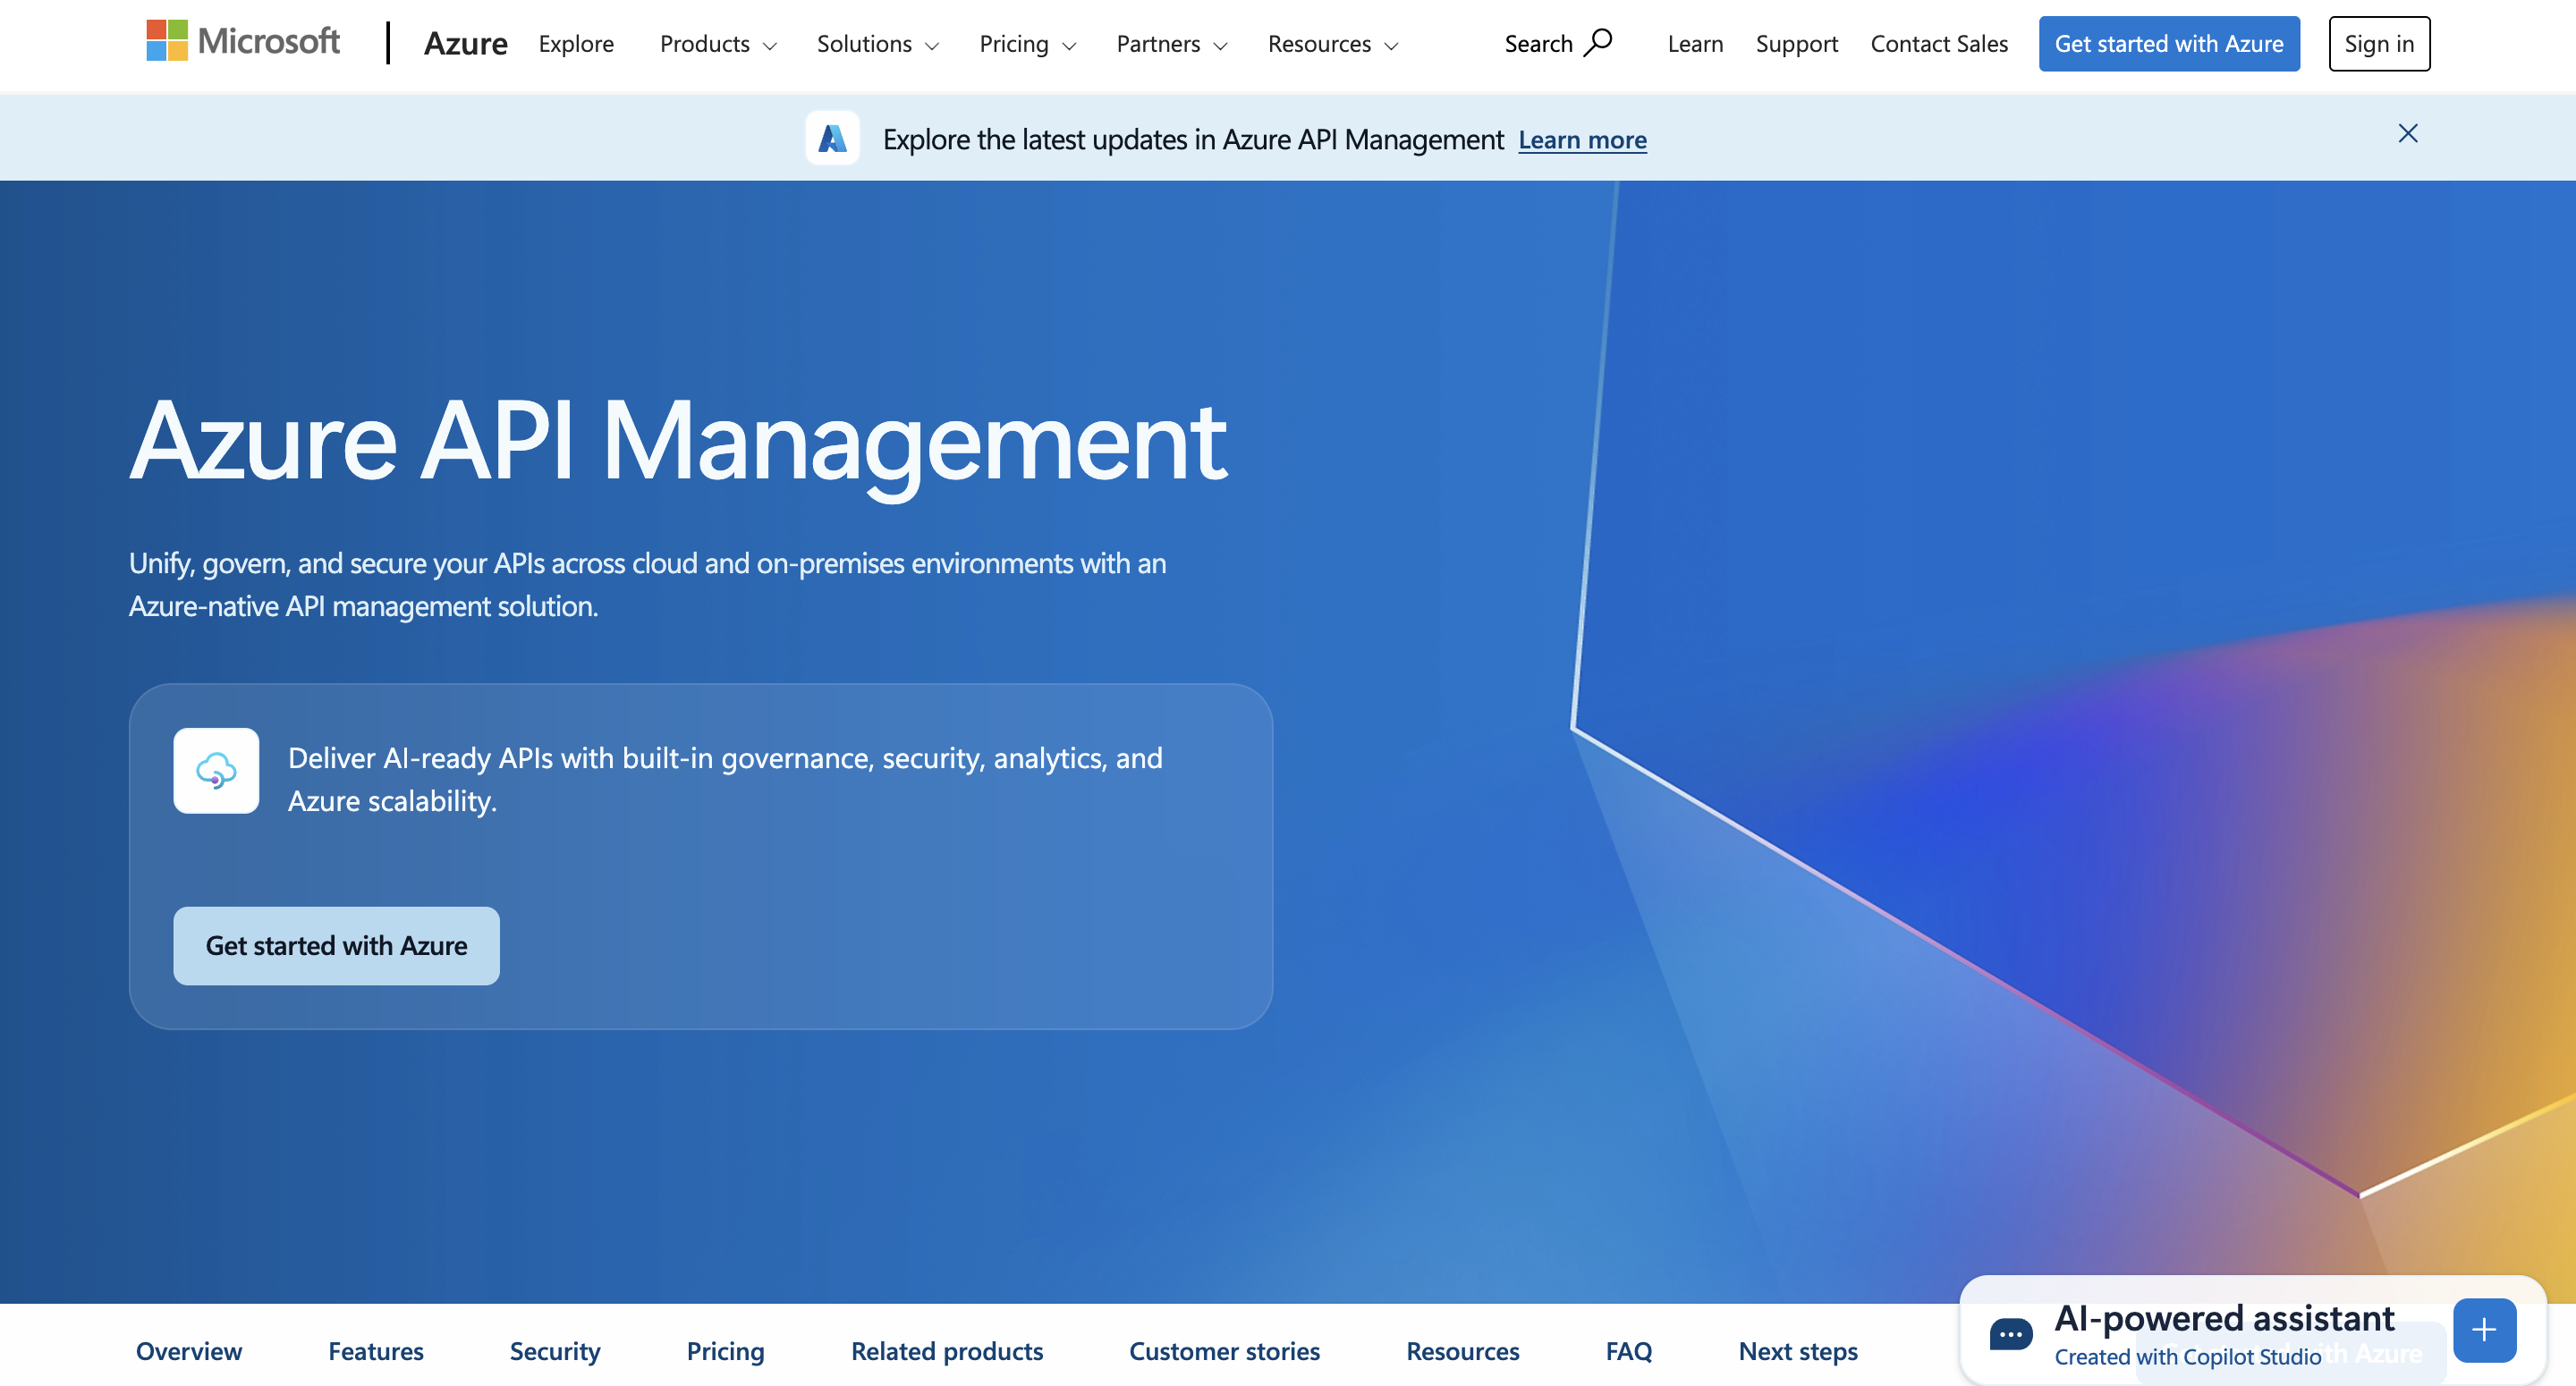2576x1386 pixels.
Task: Jump to the Security section tab
Action: point(555,1351)
